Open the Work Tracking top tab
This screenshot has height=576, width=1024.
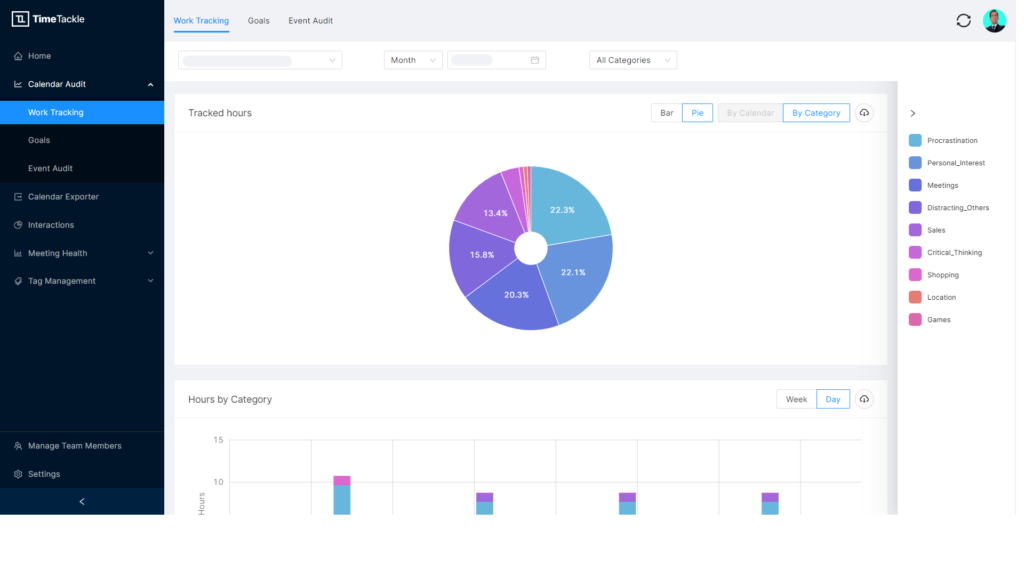point(201,21)
